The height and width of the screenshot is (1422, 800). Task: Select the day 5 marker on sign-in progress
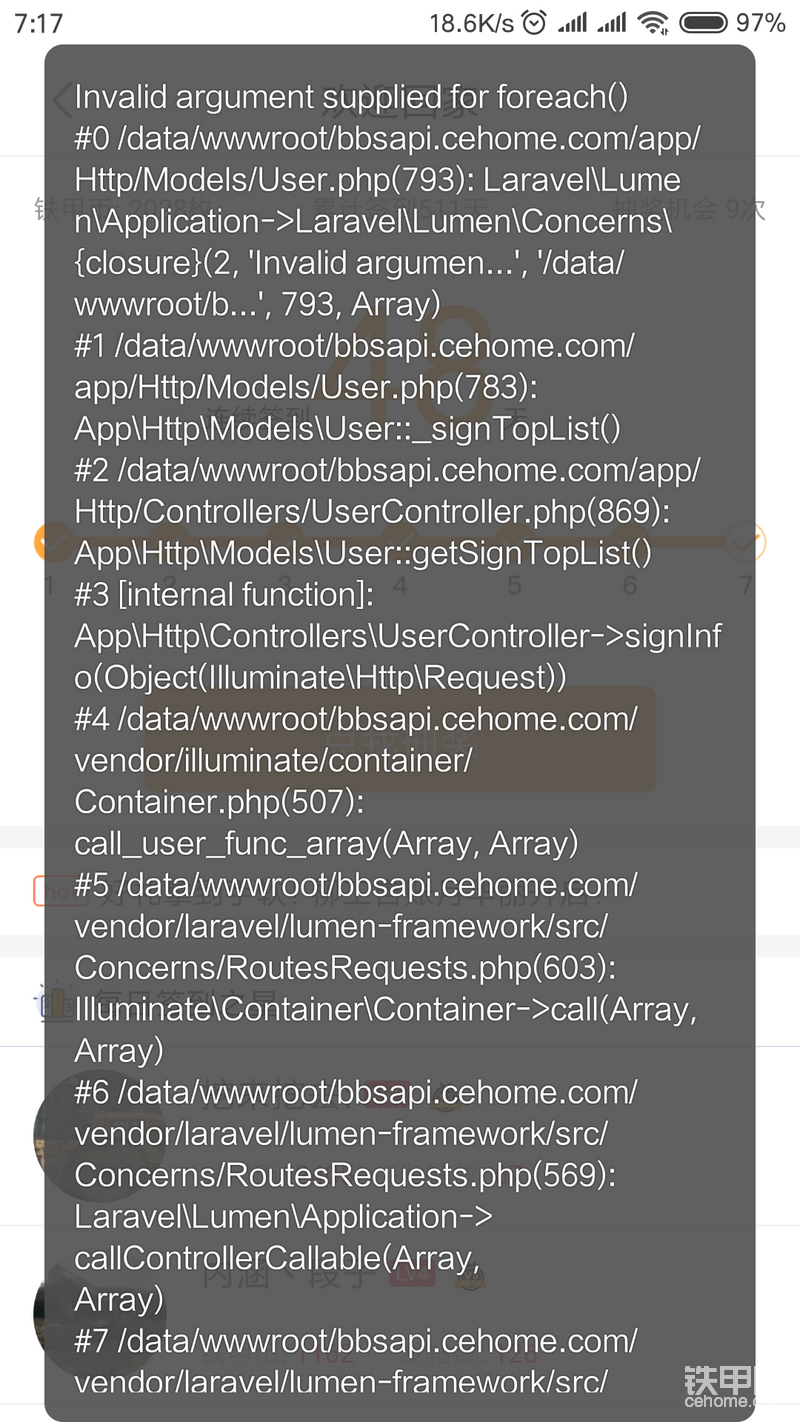pyautogui.click(x=514, y=584)
